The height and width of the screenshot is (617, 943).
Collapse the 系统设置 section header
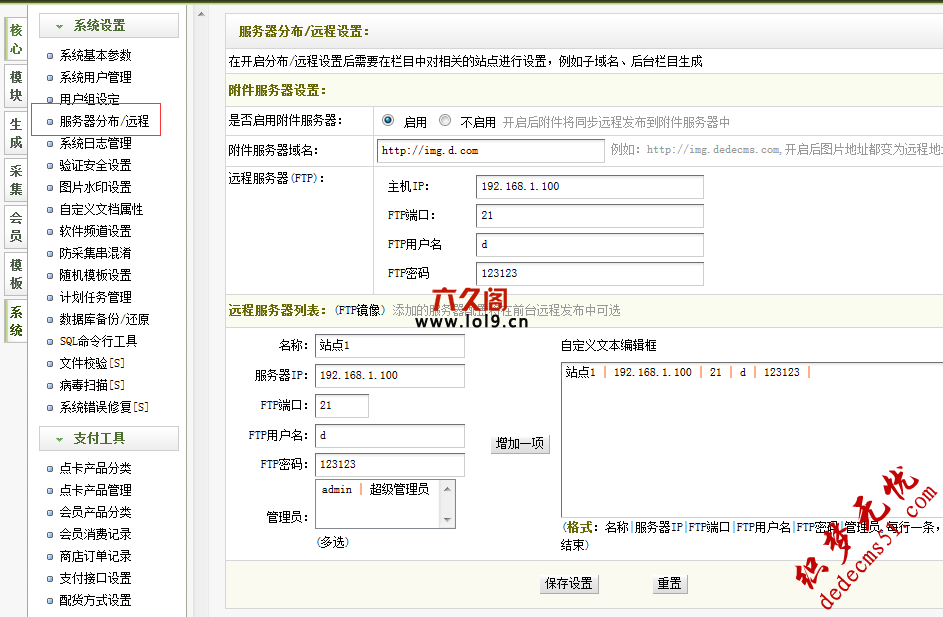tap(108, 26)
